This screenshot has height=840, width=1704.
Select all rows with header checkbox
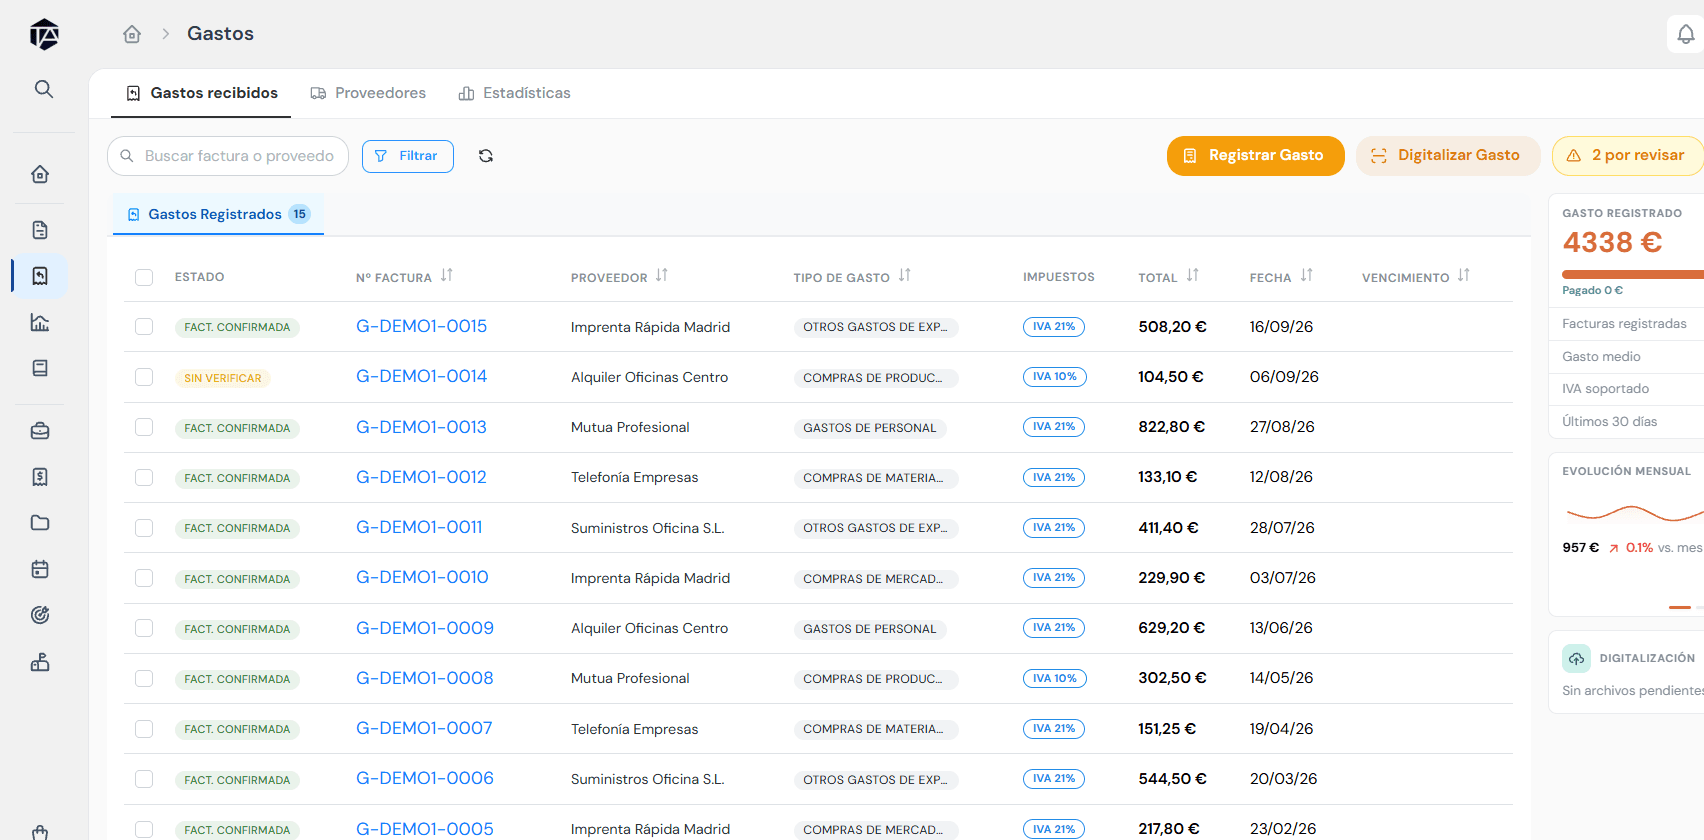144,277
